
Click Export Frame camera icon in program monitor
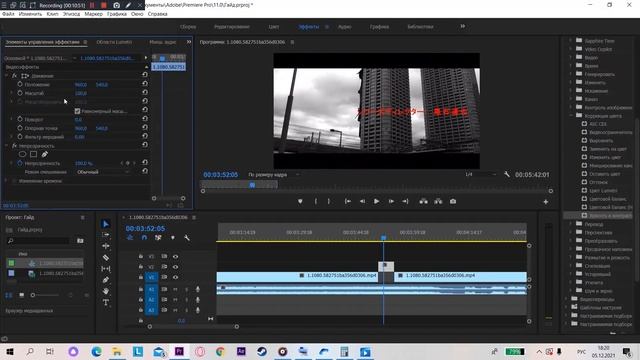[453, 201]
